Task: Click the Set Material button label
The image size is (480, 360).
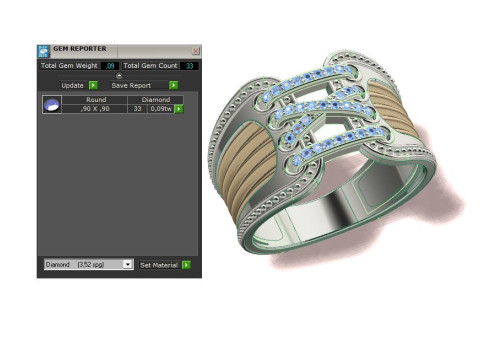Action: 159,265
